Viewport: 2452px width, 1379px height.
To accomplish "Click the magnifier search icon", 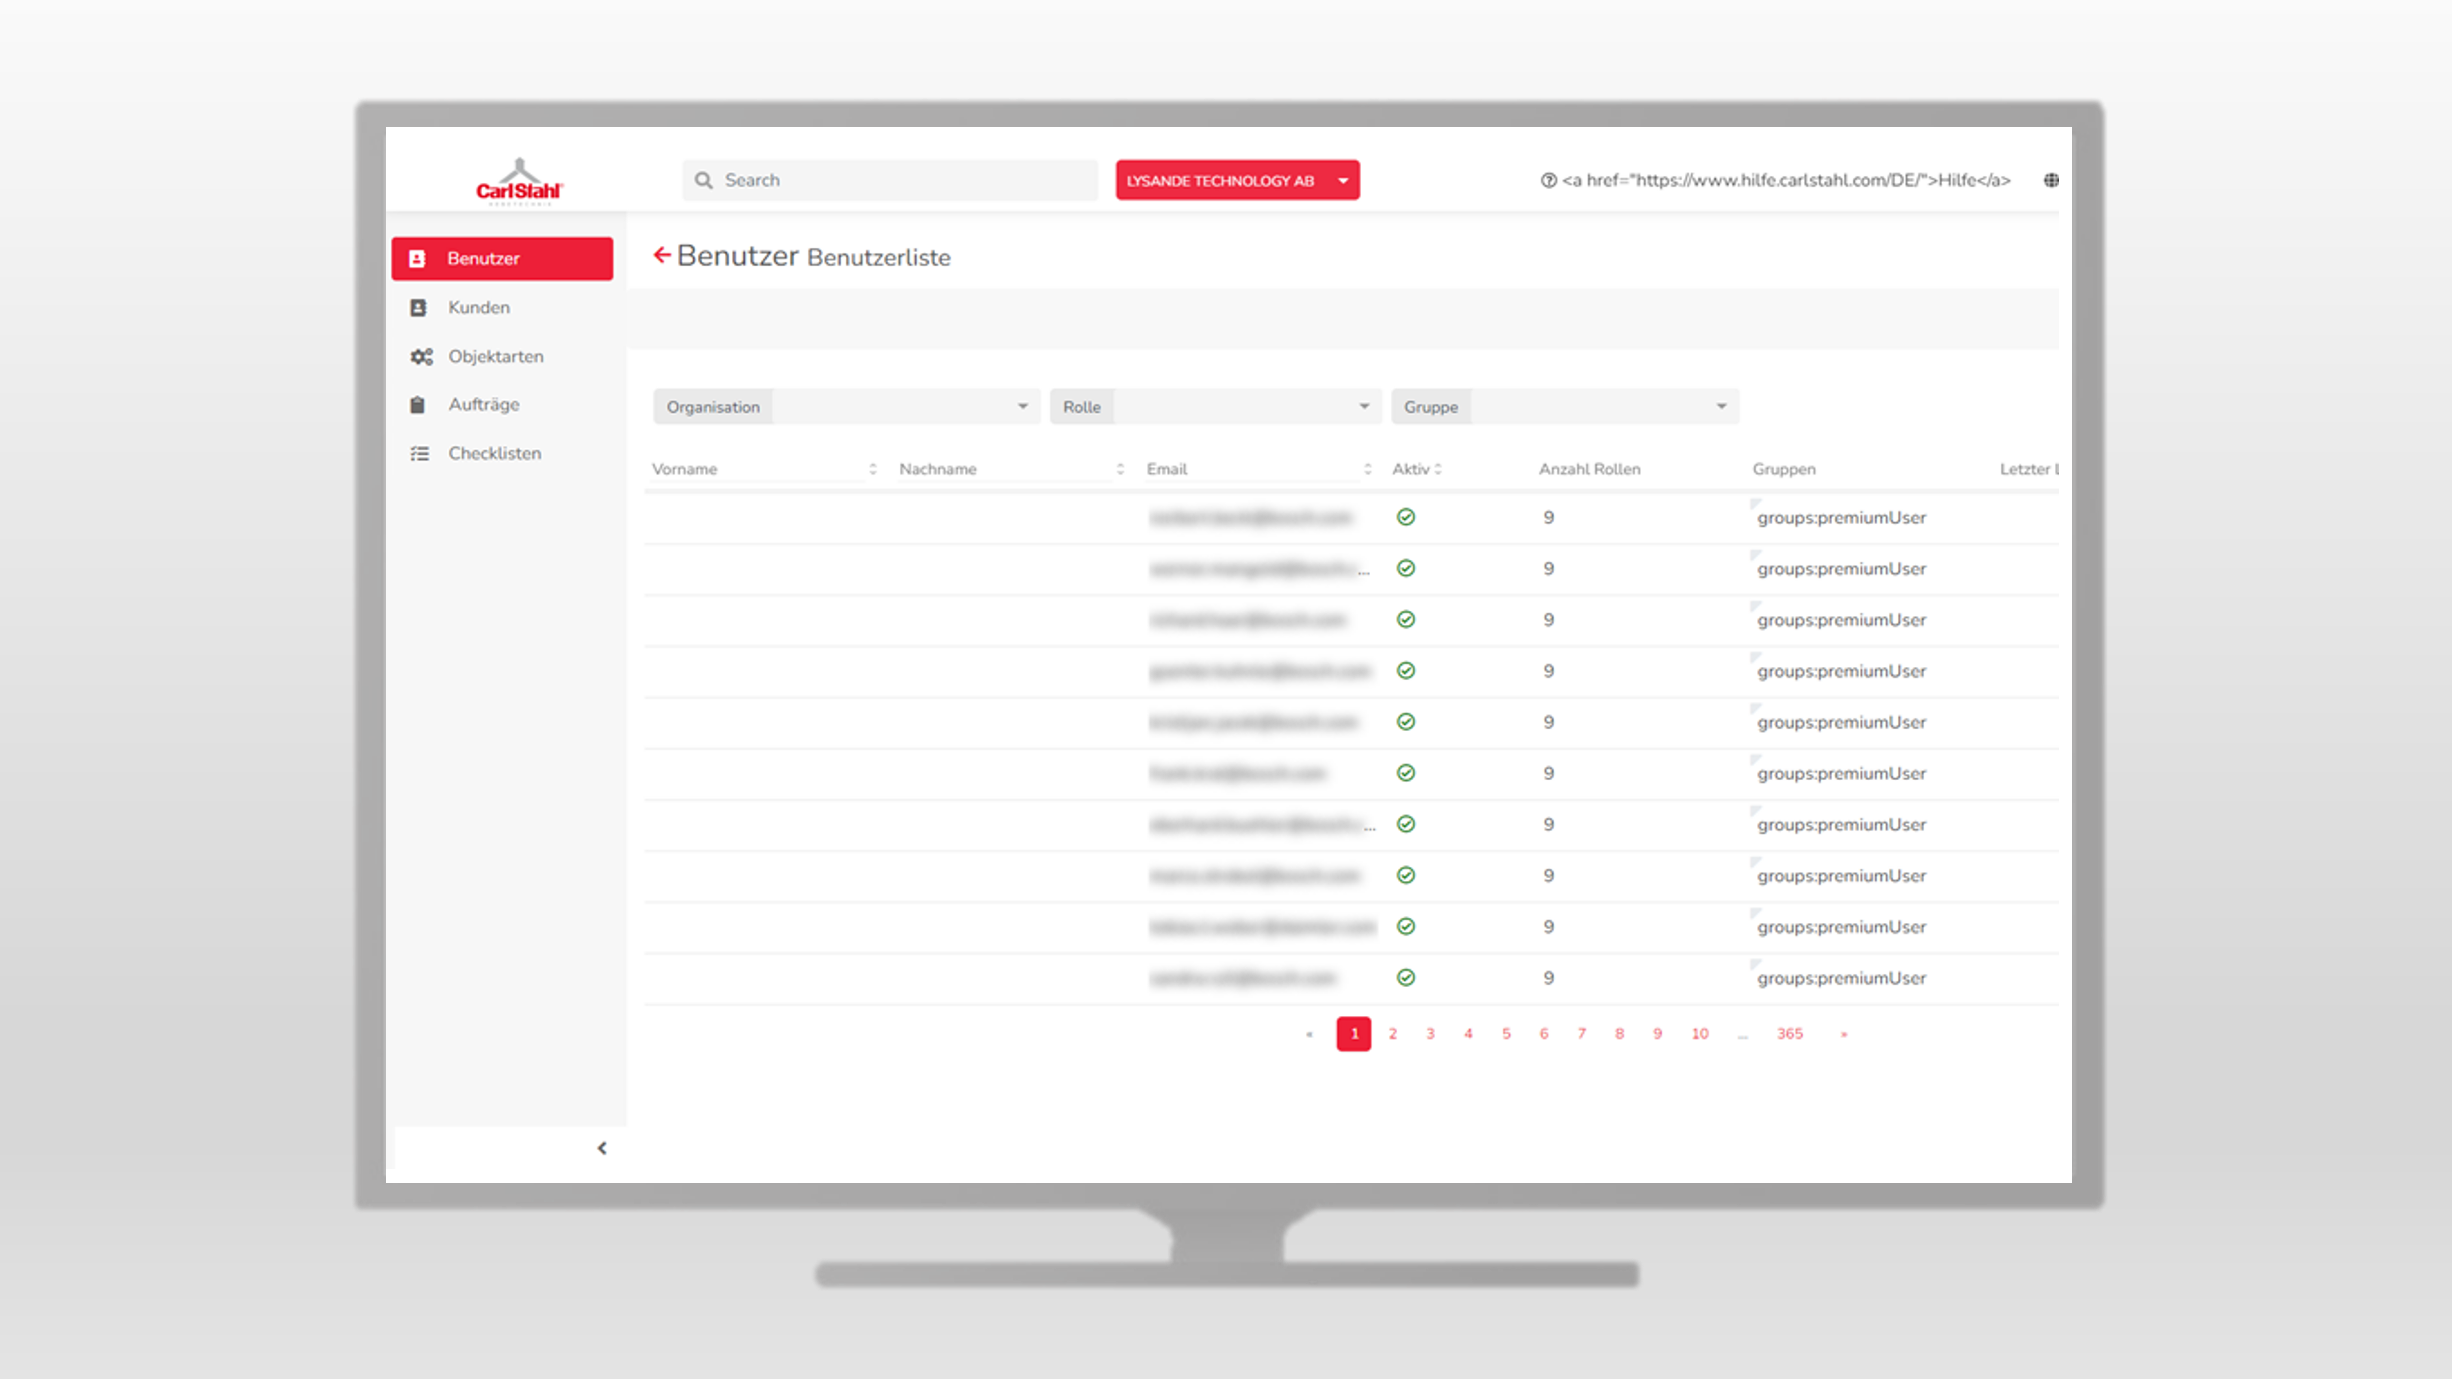I will (x=704, y=180).
